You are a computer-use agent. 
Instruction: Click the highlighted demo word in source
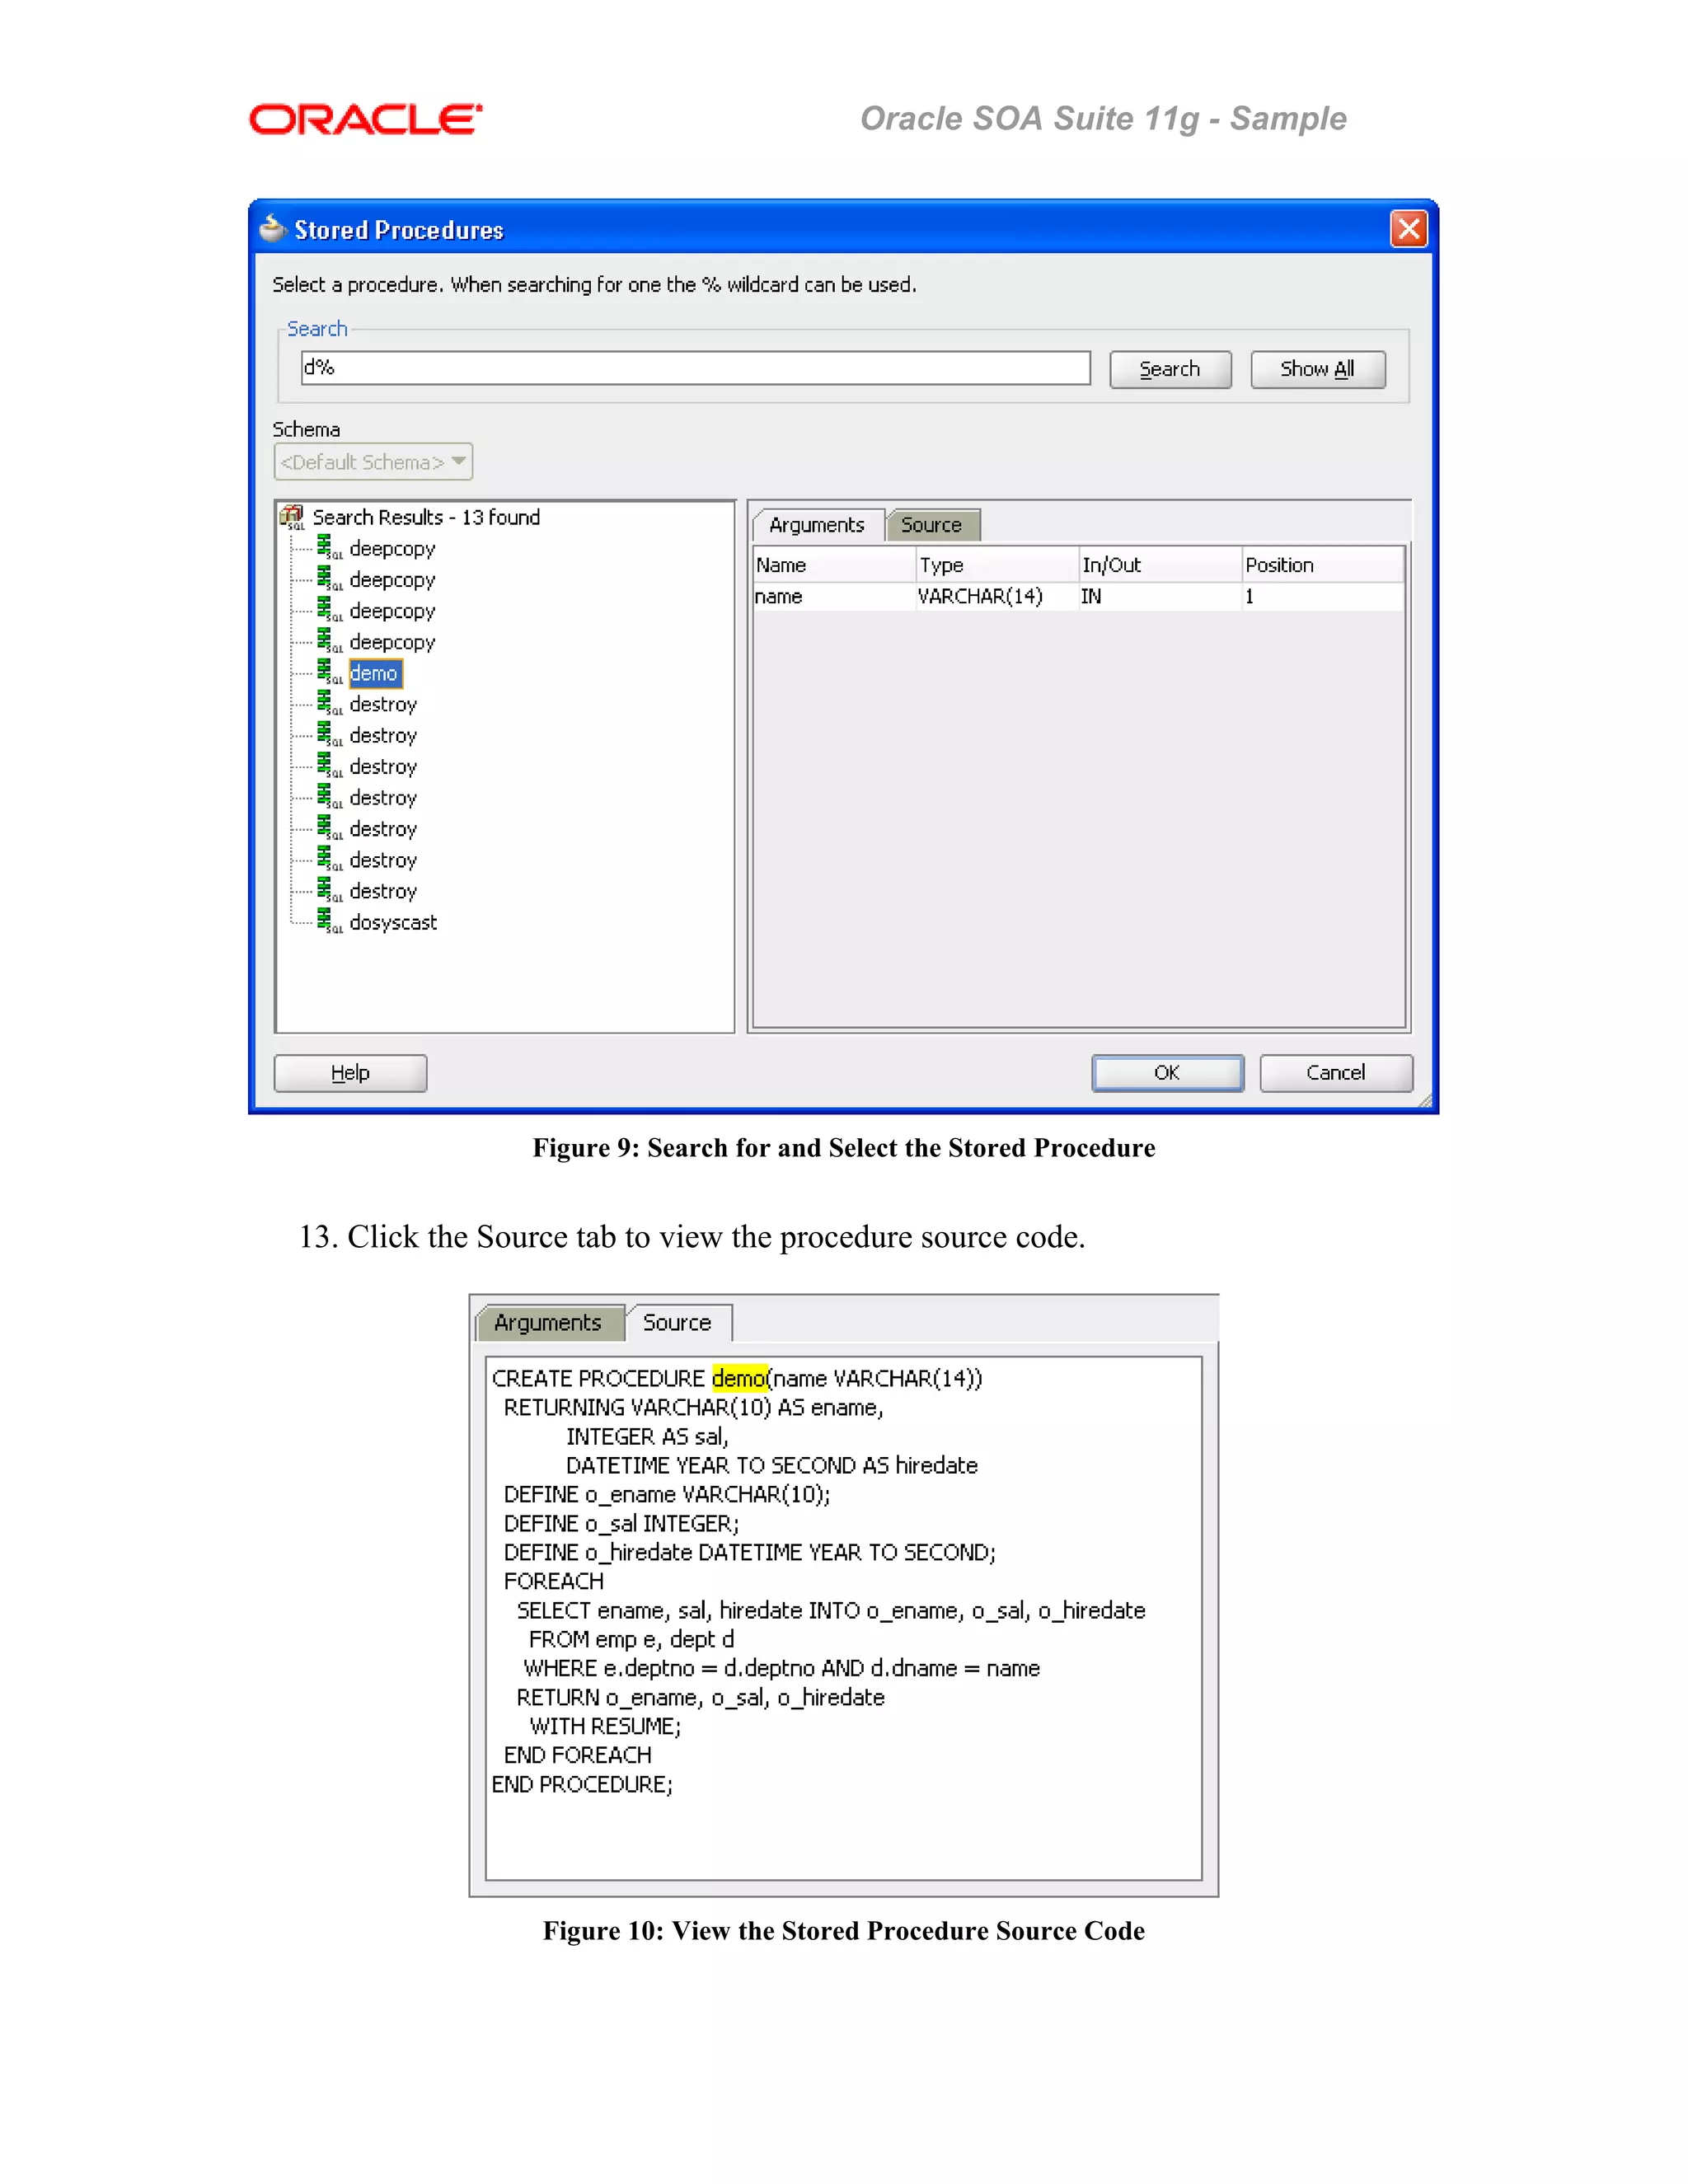739,1378
